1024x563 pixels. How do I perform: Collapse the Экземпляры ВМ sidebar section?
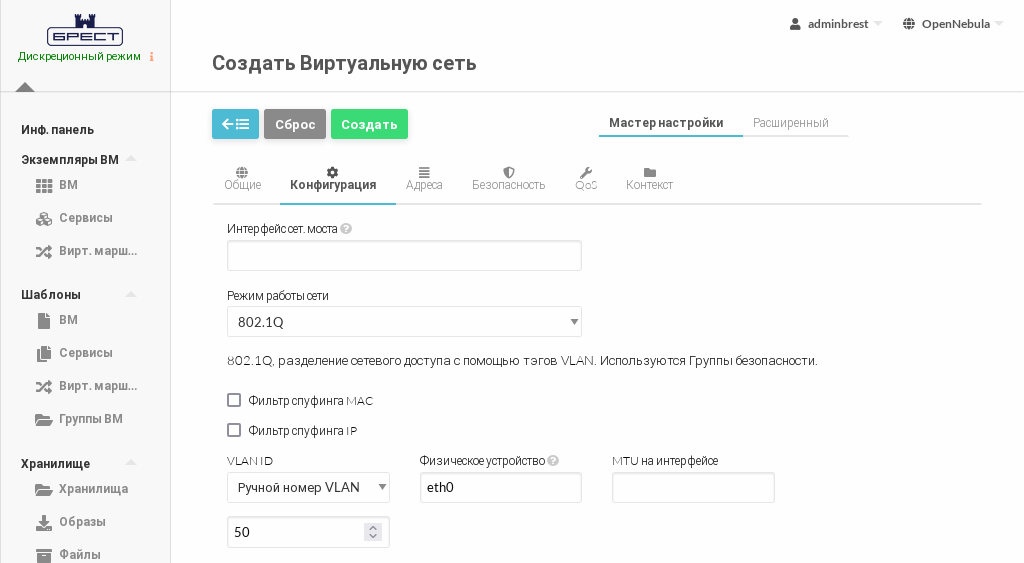tap(130, 159)
